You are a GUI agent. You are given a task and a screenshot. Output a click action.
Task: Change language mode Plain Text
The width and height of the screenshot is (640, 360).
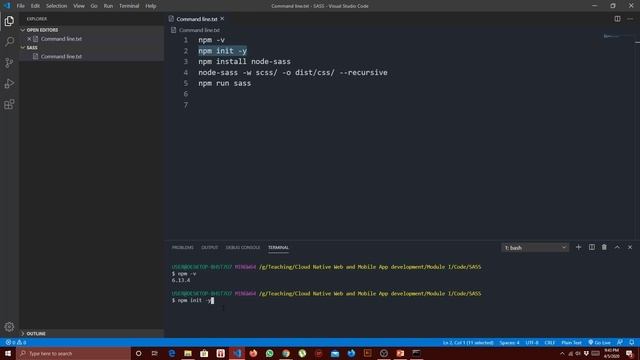tap(571, 342)
